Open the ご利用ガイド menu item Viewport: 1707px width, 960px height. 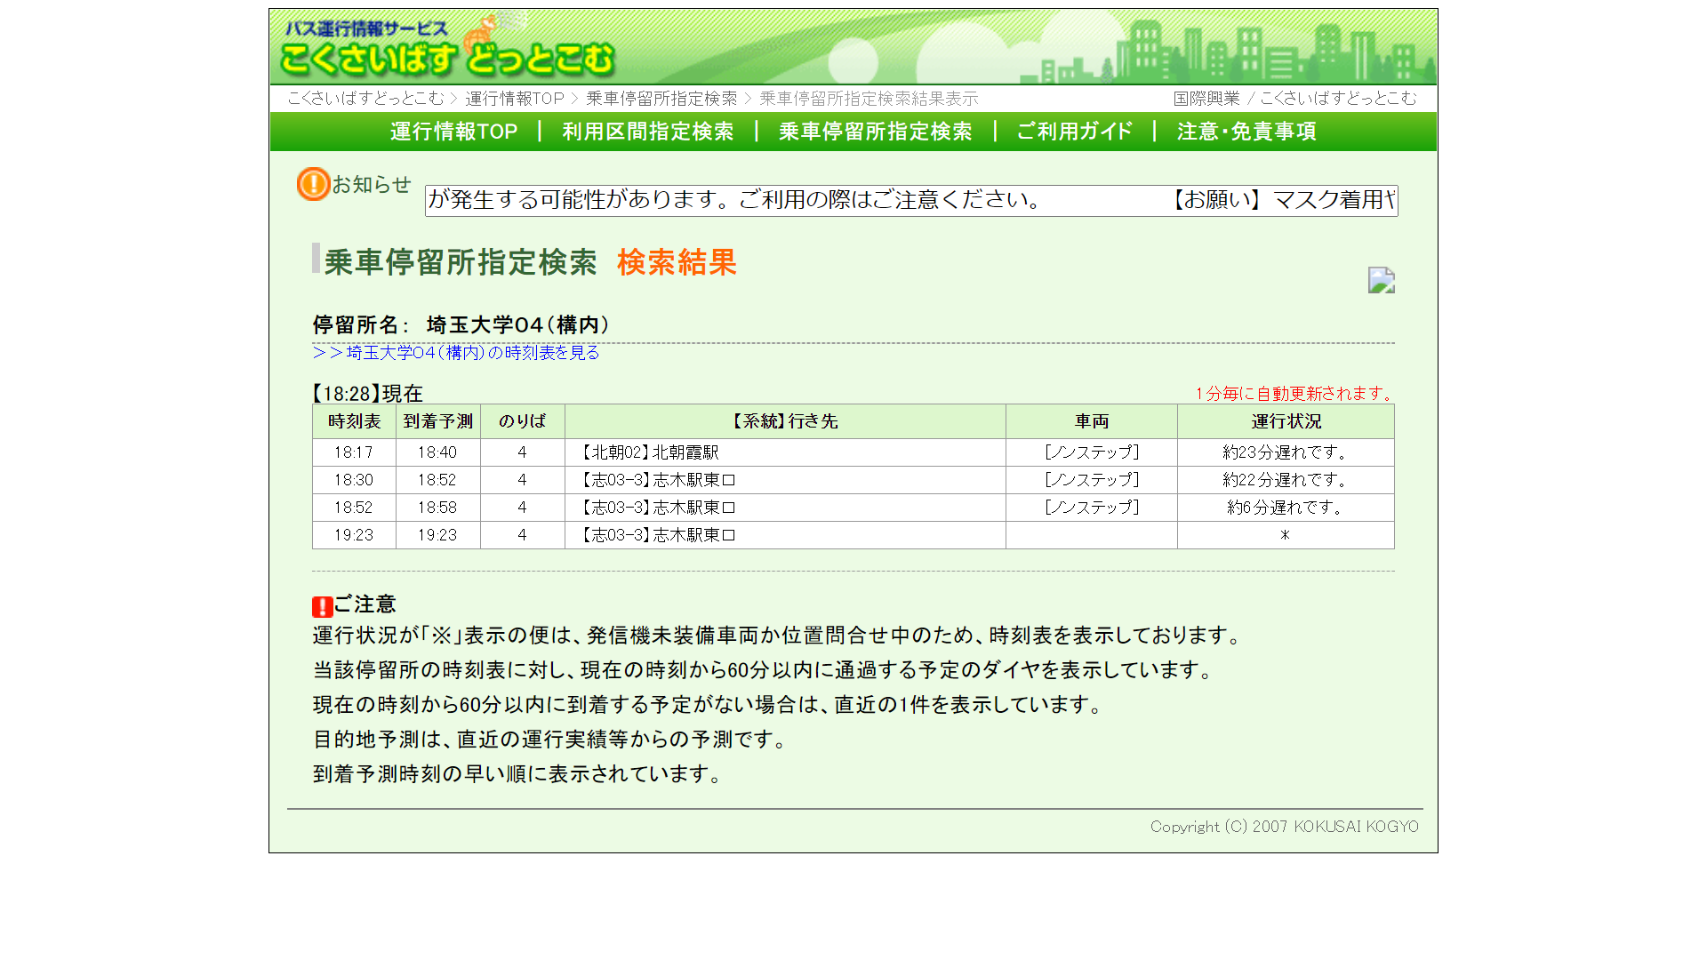point(1074,132)
